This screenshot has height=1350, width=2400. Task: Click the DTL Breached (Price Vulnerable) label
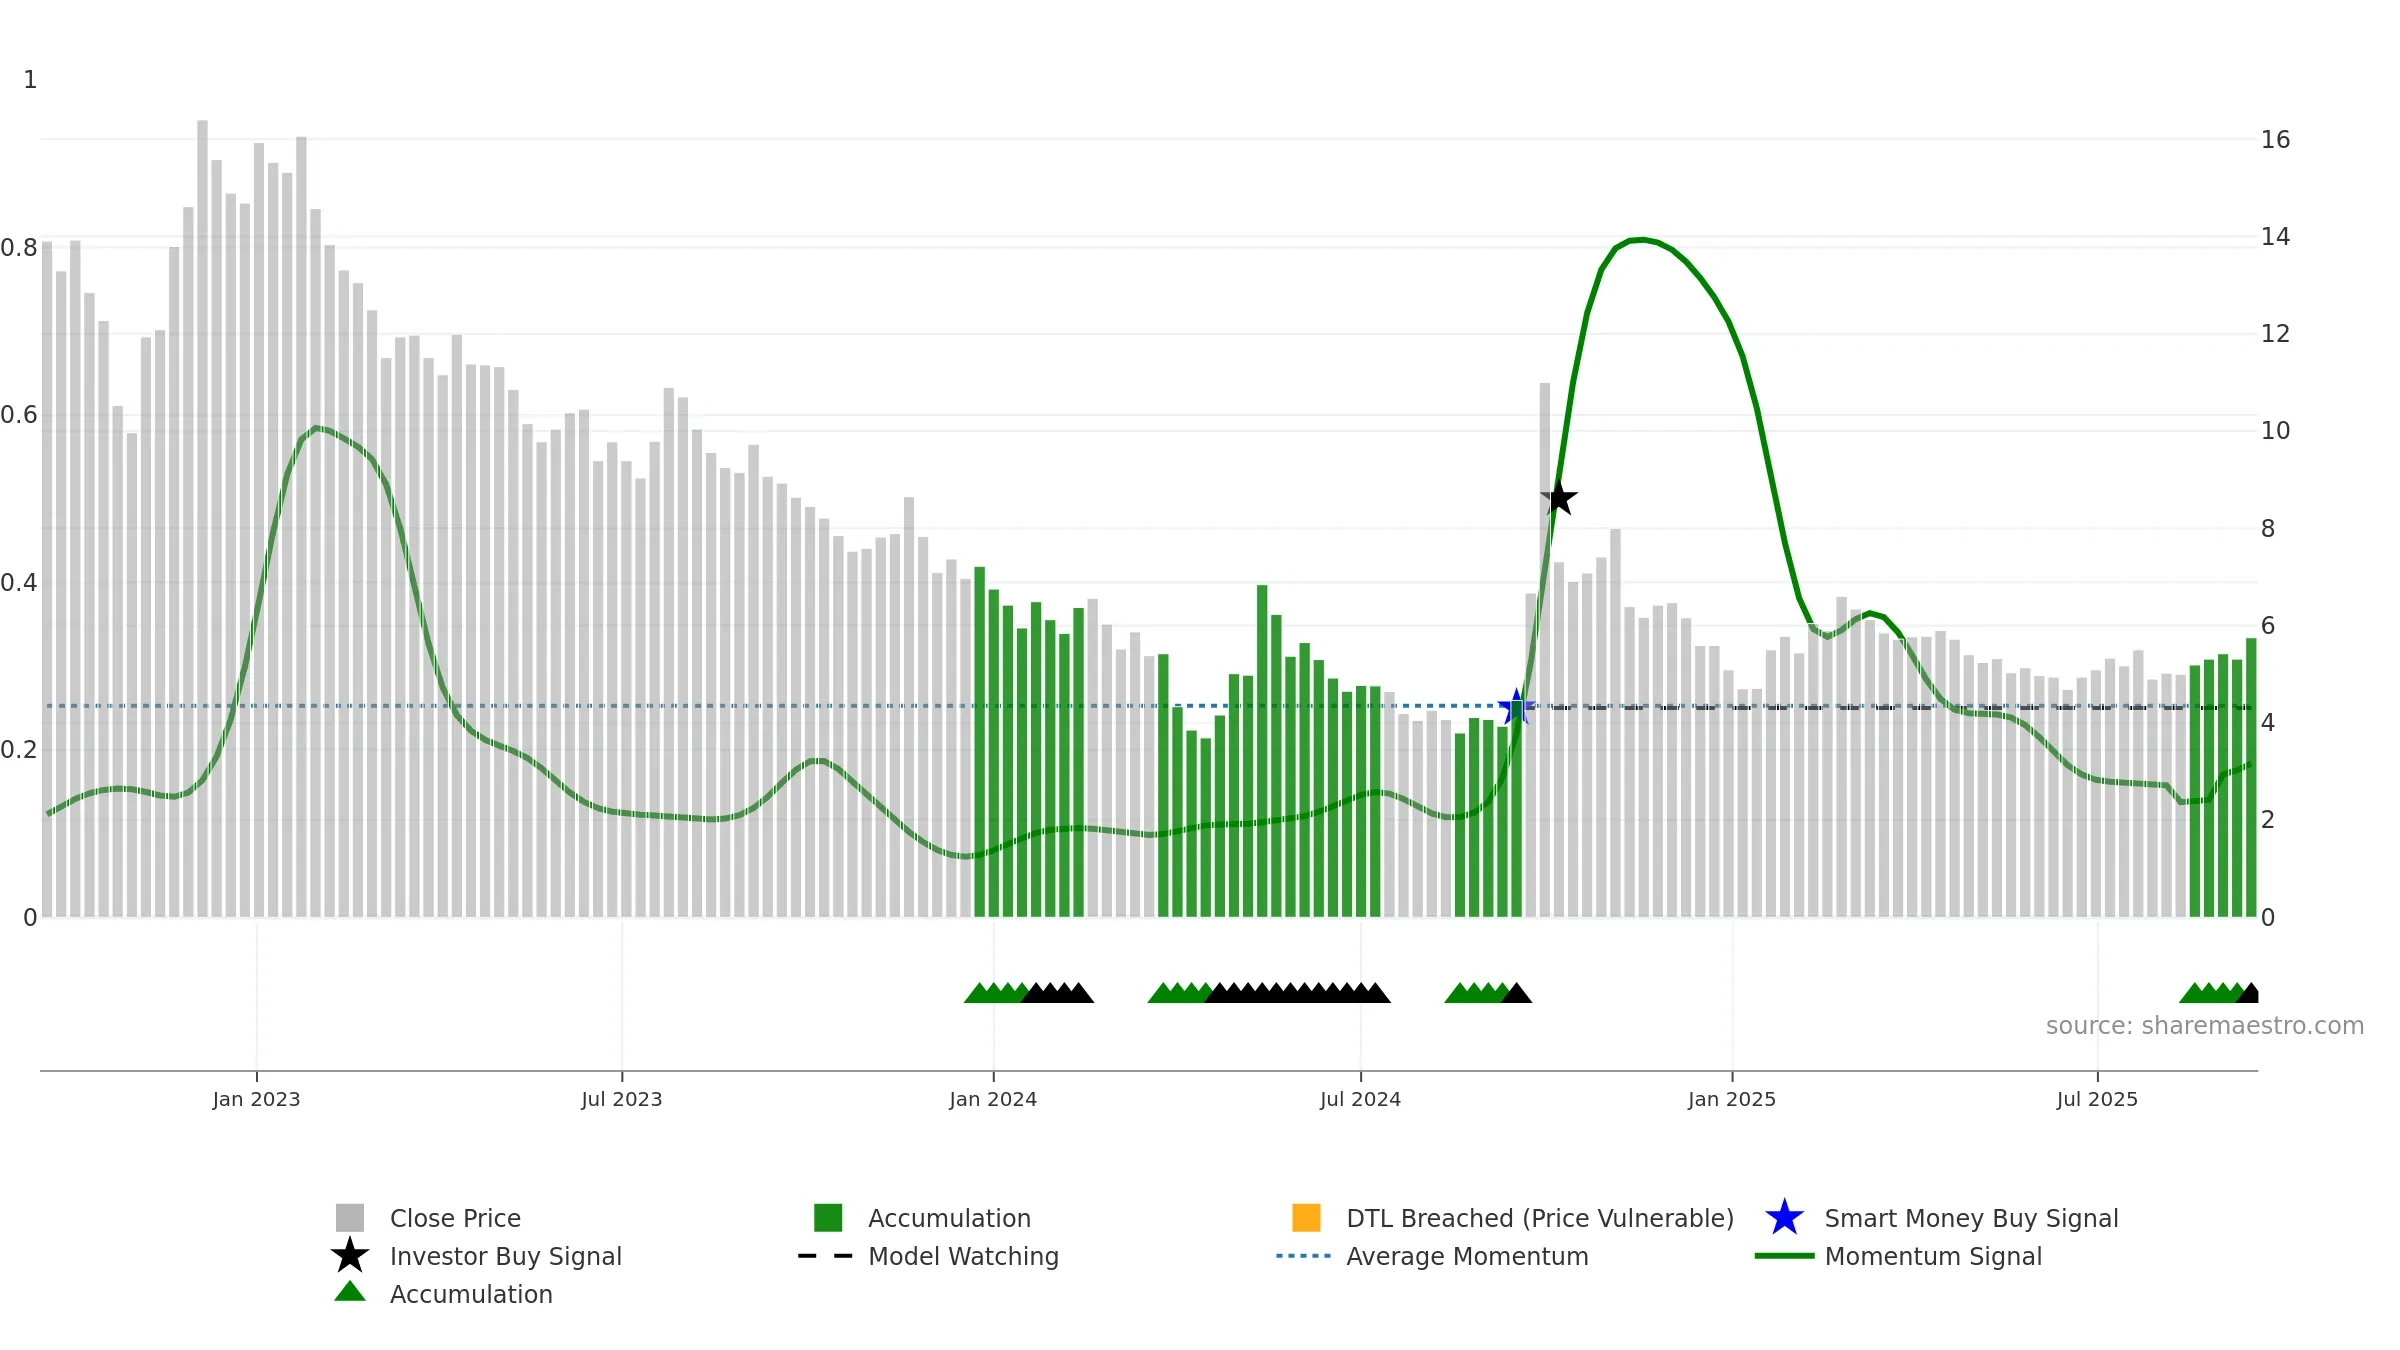pyautogui.click(x=1540, y=1218)
